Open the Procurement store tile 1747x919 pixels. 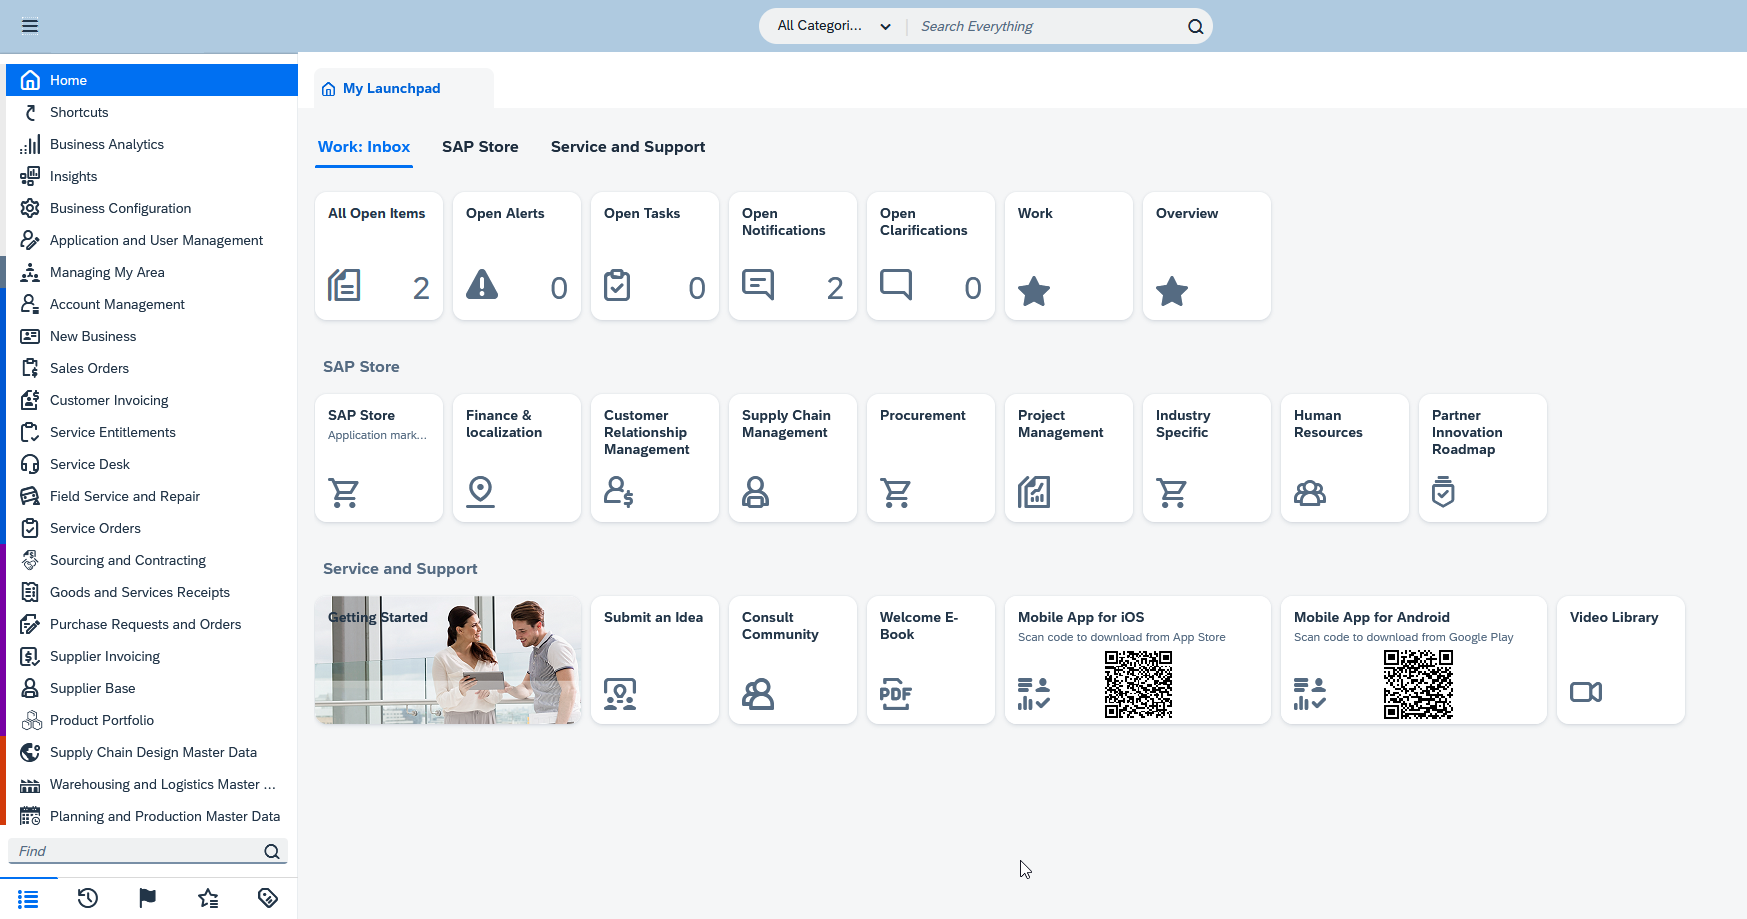[x=931, y=458]
